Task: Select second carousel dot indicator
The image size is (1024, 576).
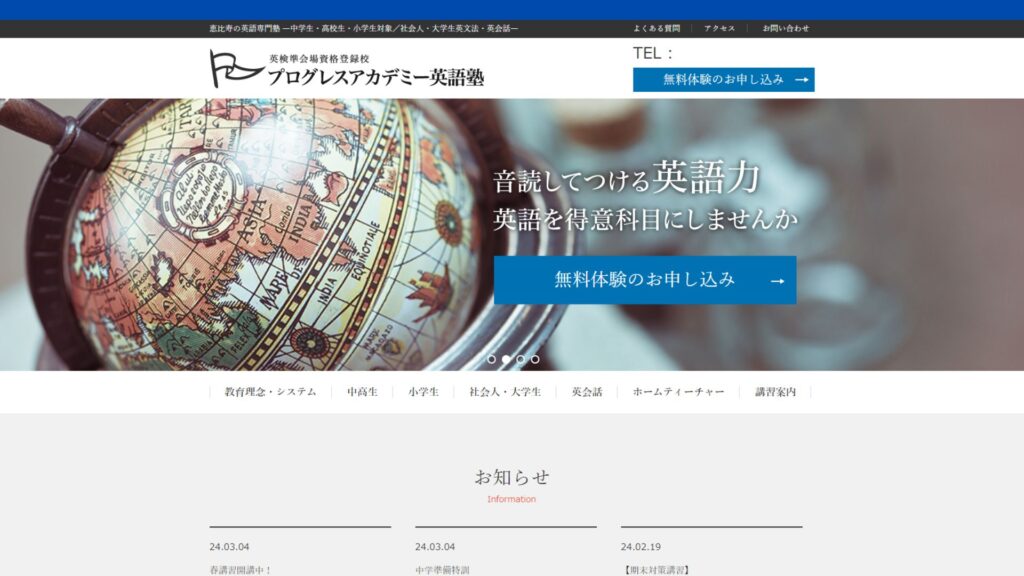Action: [506, 359]
